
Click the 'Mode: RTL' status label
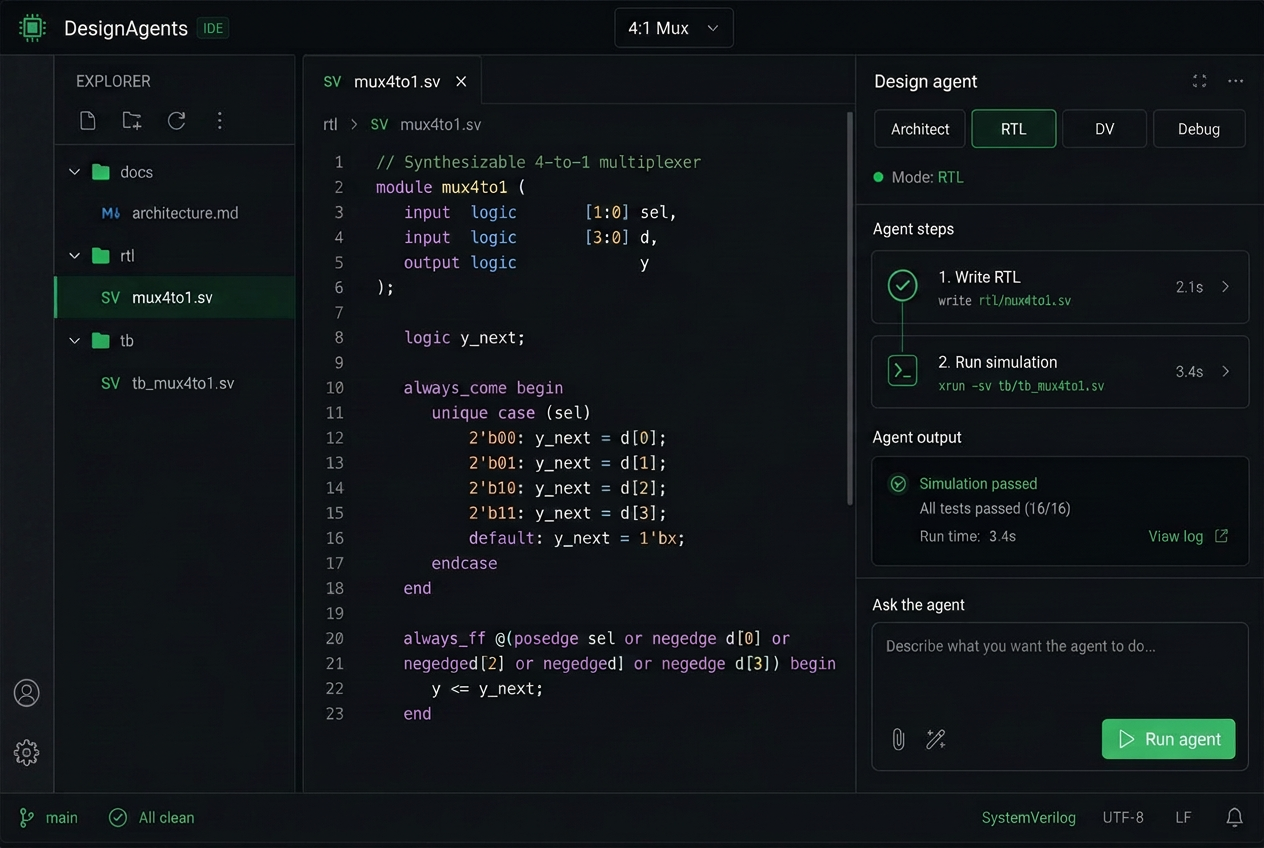point(927,177)
